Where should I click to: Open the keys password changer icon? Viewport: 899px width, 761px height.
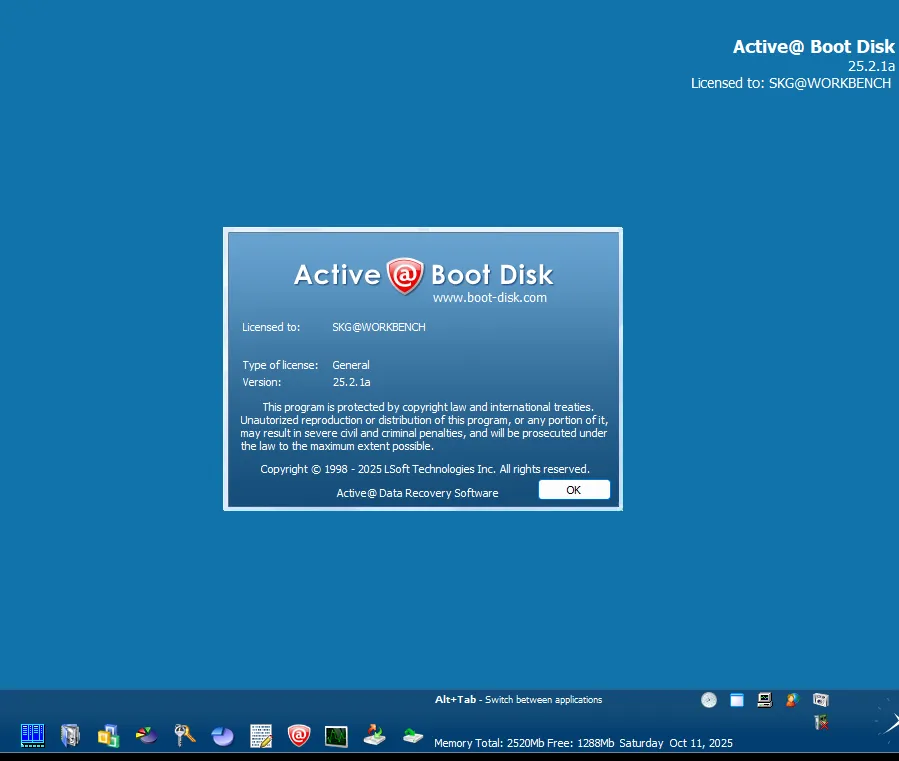click(185, 735)
